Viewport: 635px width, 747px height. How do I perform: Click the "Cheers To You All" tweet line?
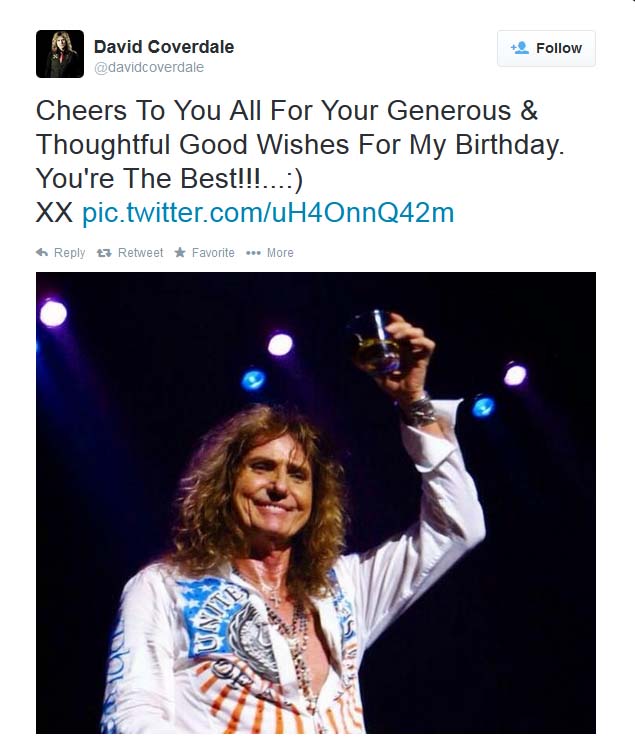click(x=288, y=110)
